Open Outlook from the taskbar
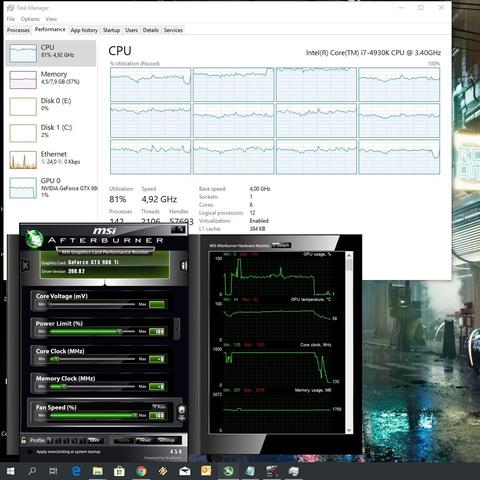This screenshot has width=480, height=480. tap(206, 471)
